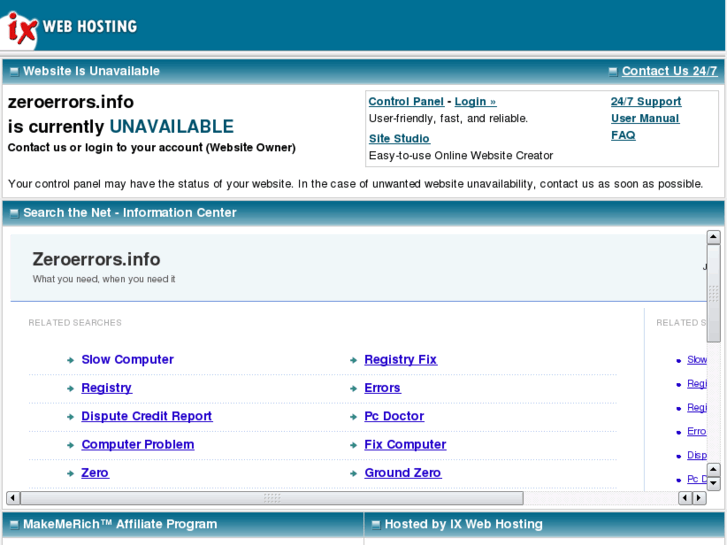The image size is (727, 545).
Task: Click the arrow icon beside Pc Doctor
Action: [x=353, y=417]
